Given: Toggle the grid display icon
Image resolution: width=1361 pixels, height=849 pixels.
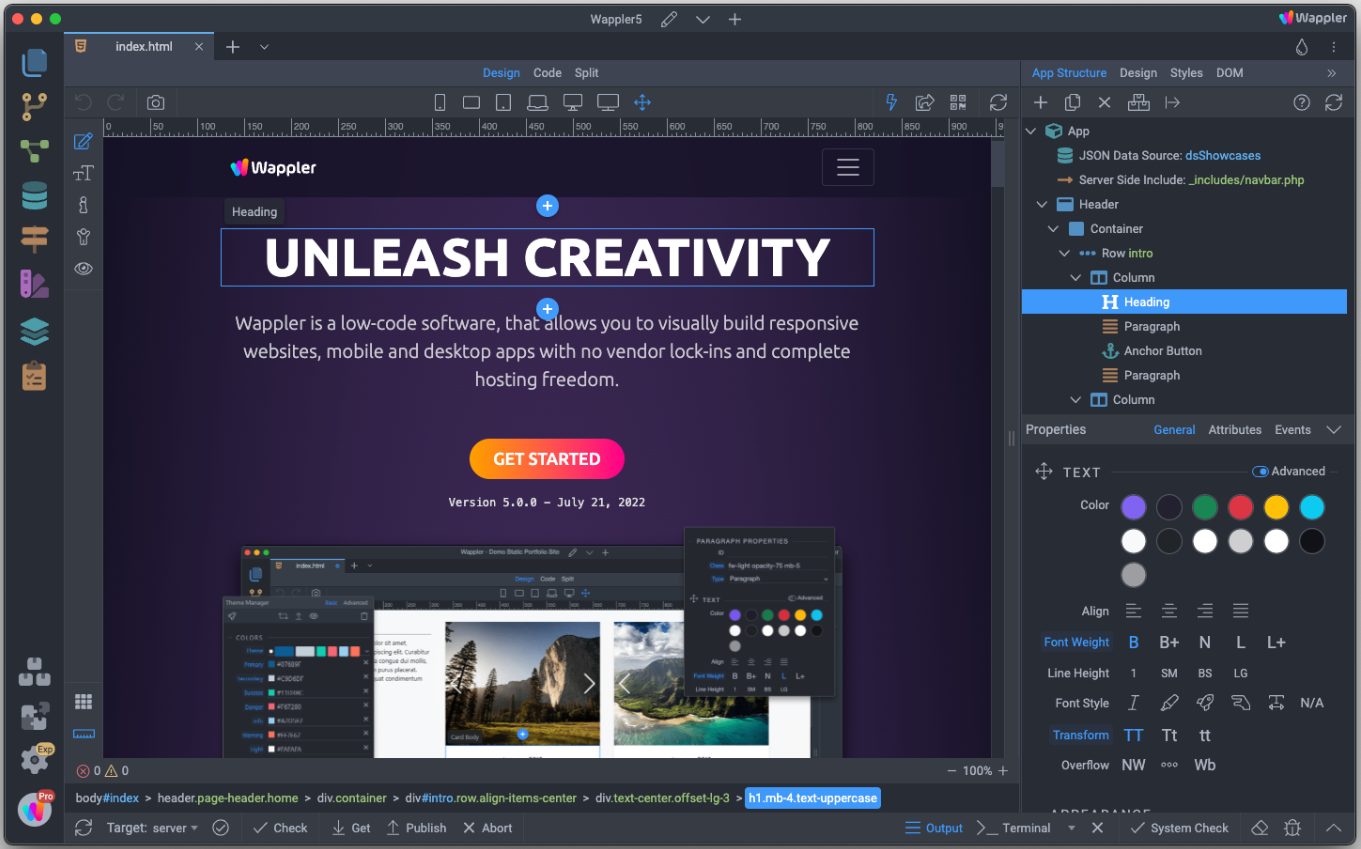Looking at the screenshot, I should pyautogui.click(x=84, y=702).
